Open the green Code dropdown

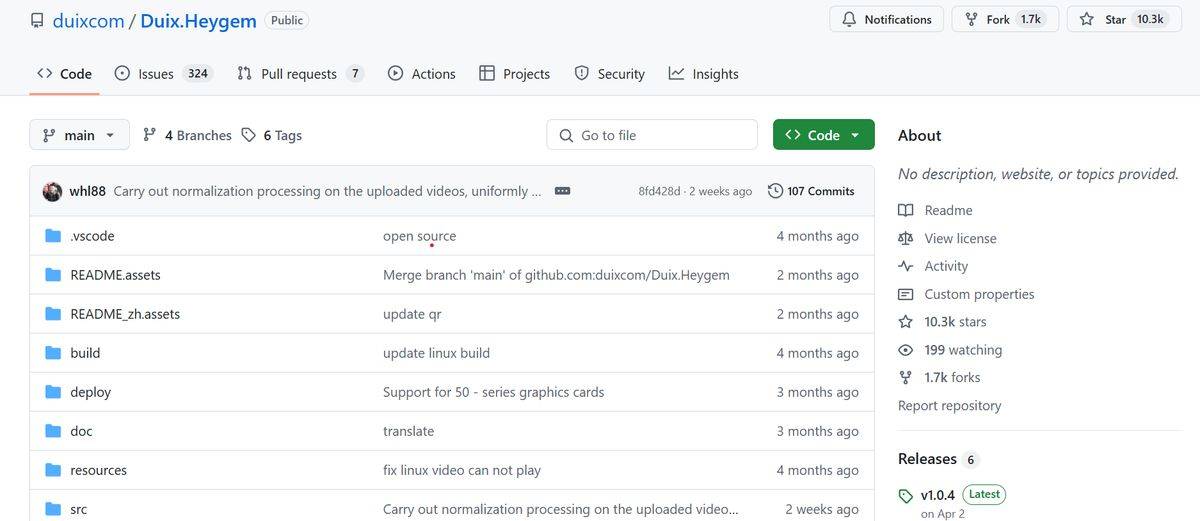tap(823, 135)
